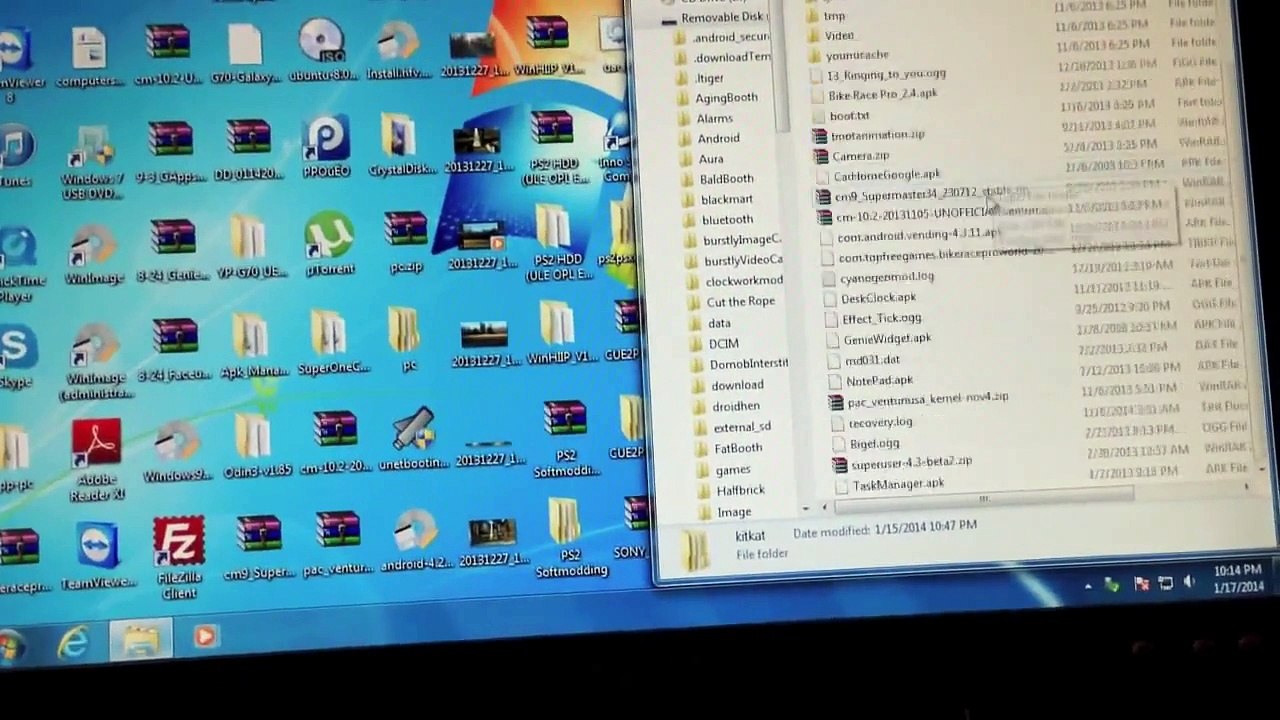The width and height of the screenshot is (1280, 720).
Task: Select the Effect_Tick.ogg file
Action: (872, 319)
